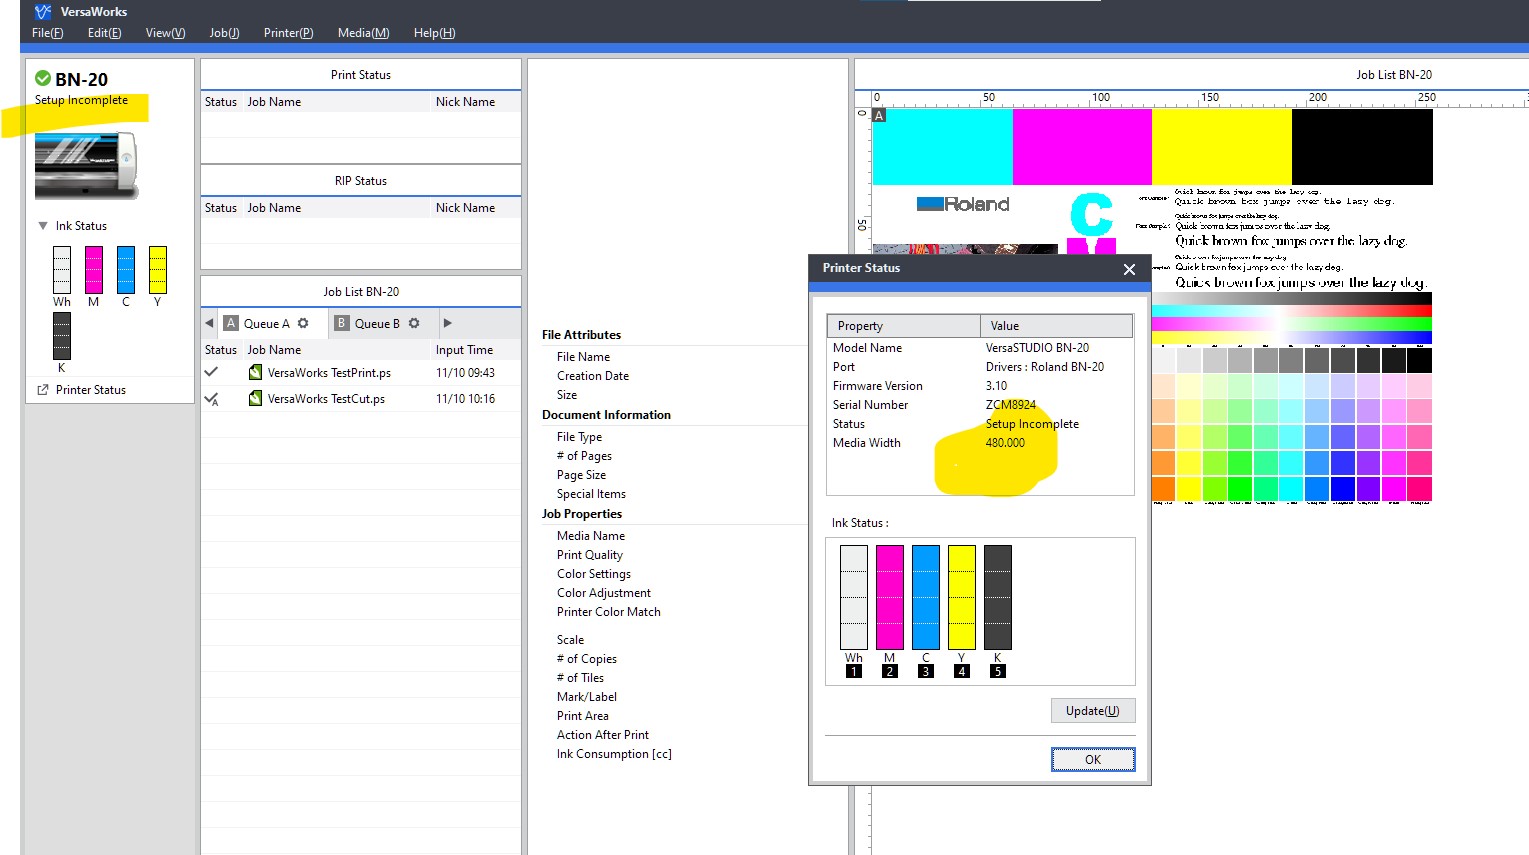This screenshot has width=1529, height=855.
Task: Click the TestCut.ps status icon
Action: click(x=211, y=398)
